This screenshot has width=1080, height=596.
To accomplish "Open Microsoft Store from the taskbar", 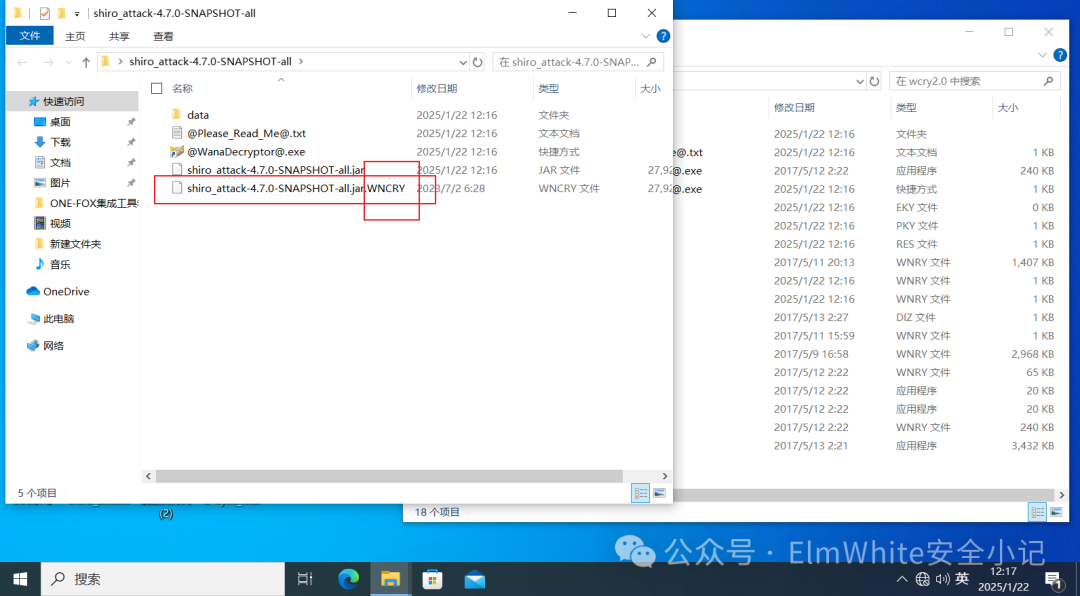I will point(433,579).
